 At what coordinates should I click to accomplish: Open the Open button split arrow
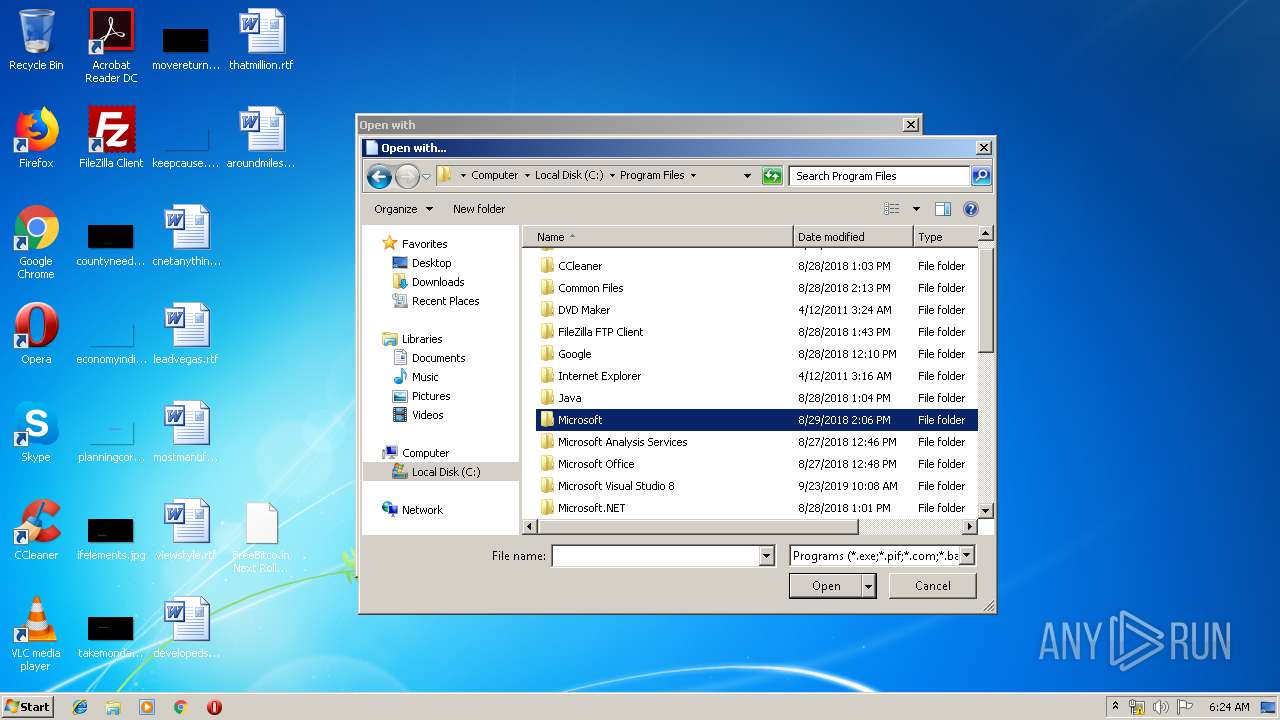[869, 586]
